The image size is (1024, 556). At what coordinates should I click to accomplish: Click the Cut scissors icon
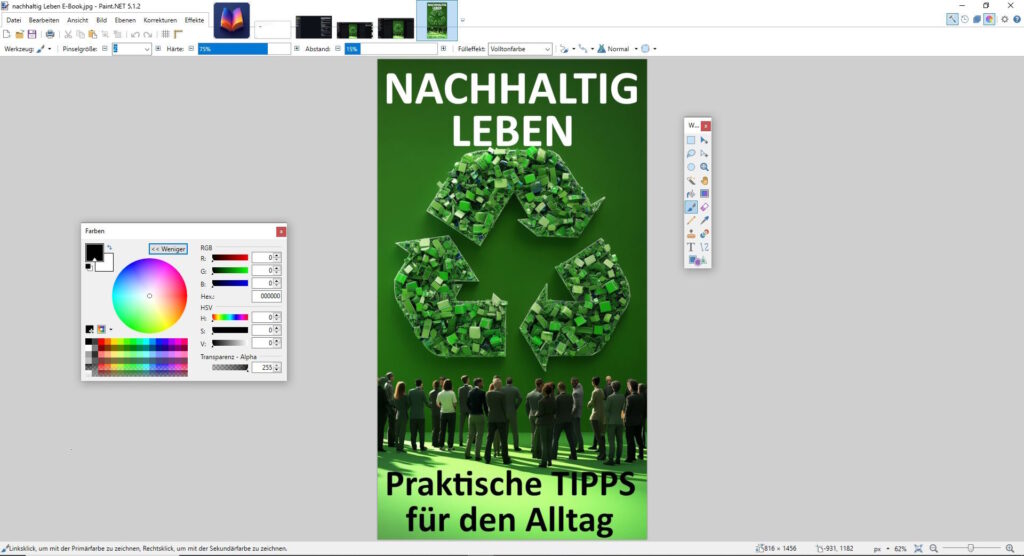68,34
